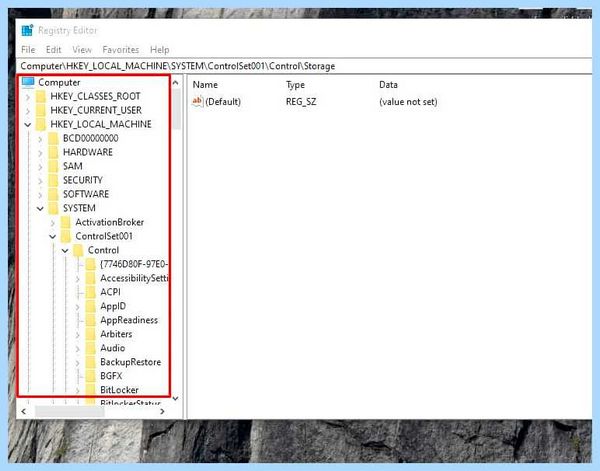Select the {7746D80F-97E0- key
The width and height of the screenshot is (600, 471).
(134, 264)
